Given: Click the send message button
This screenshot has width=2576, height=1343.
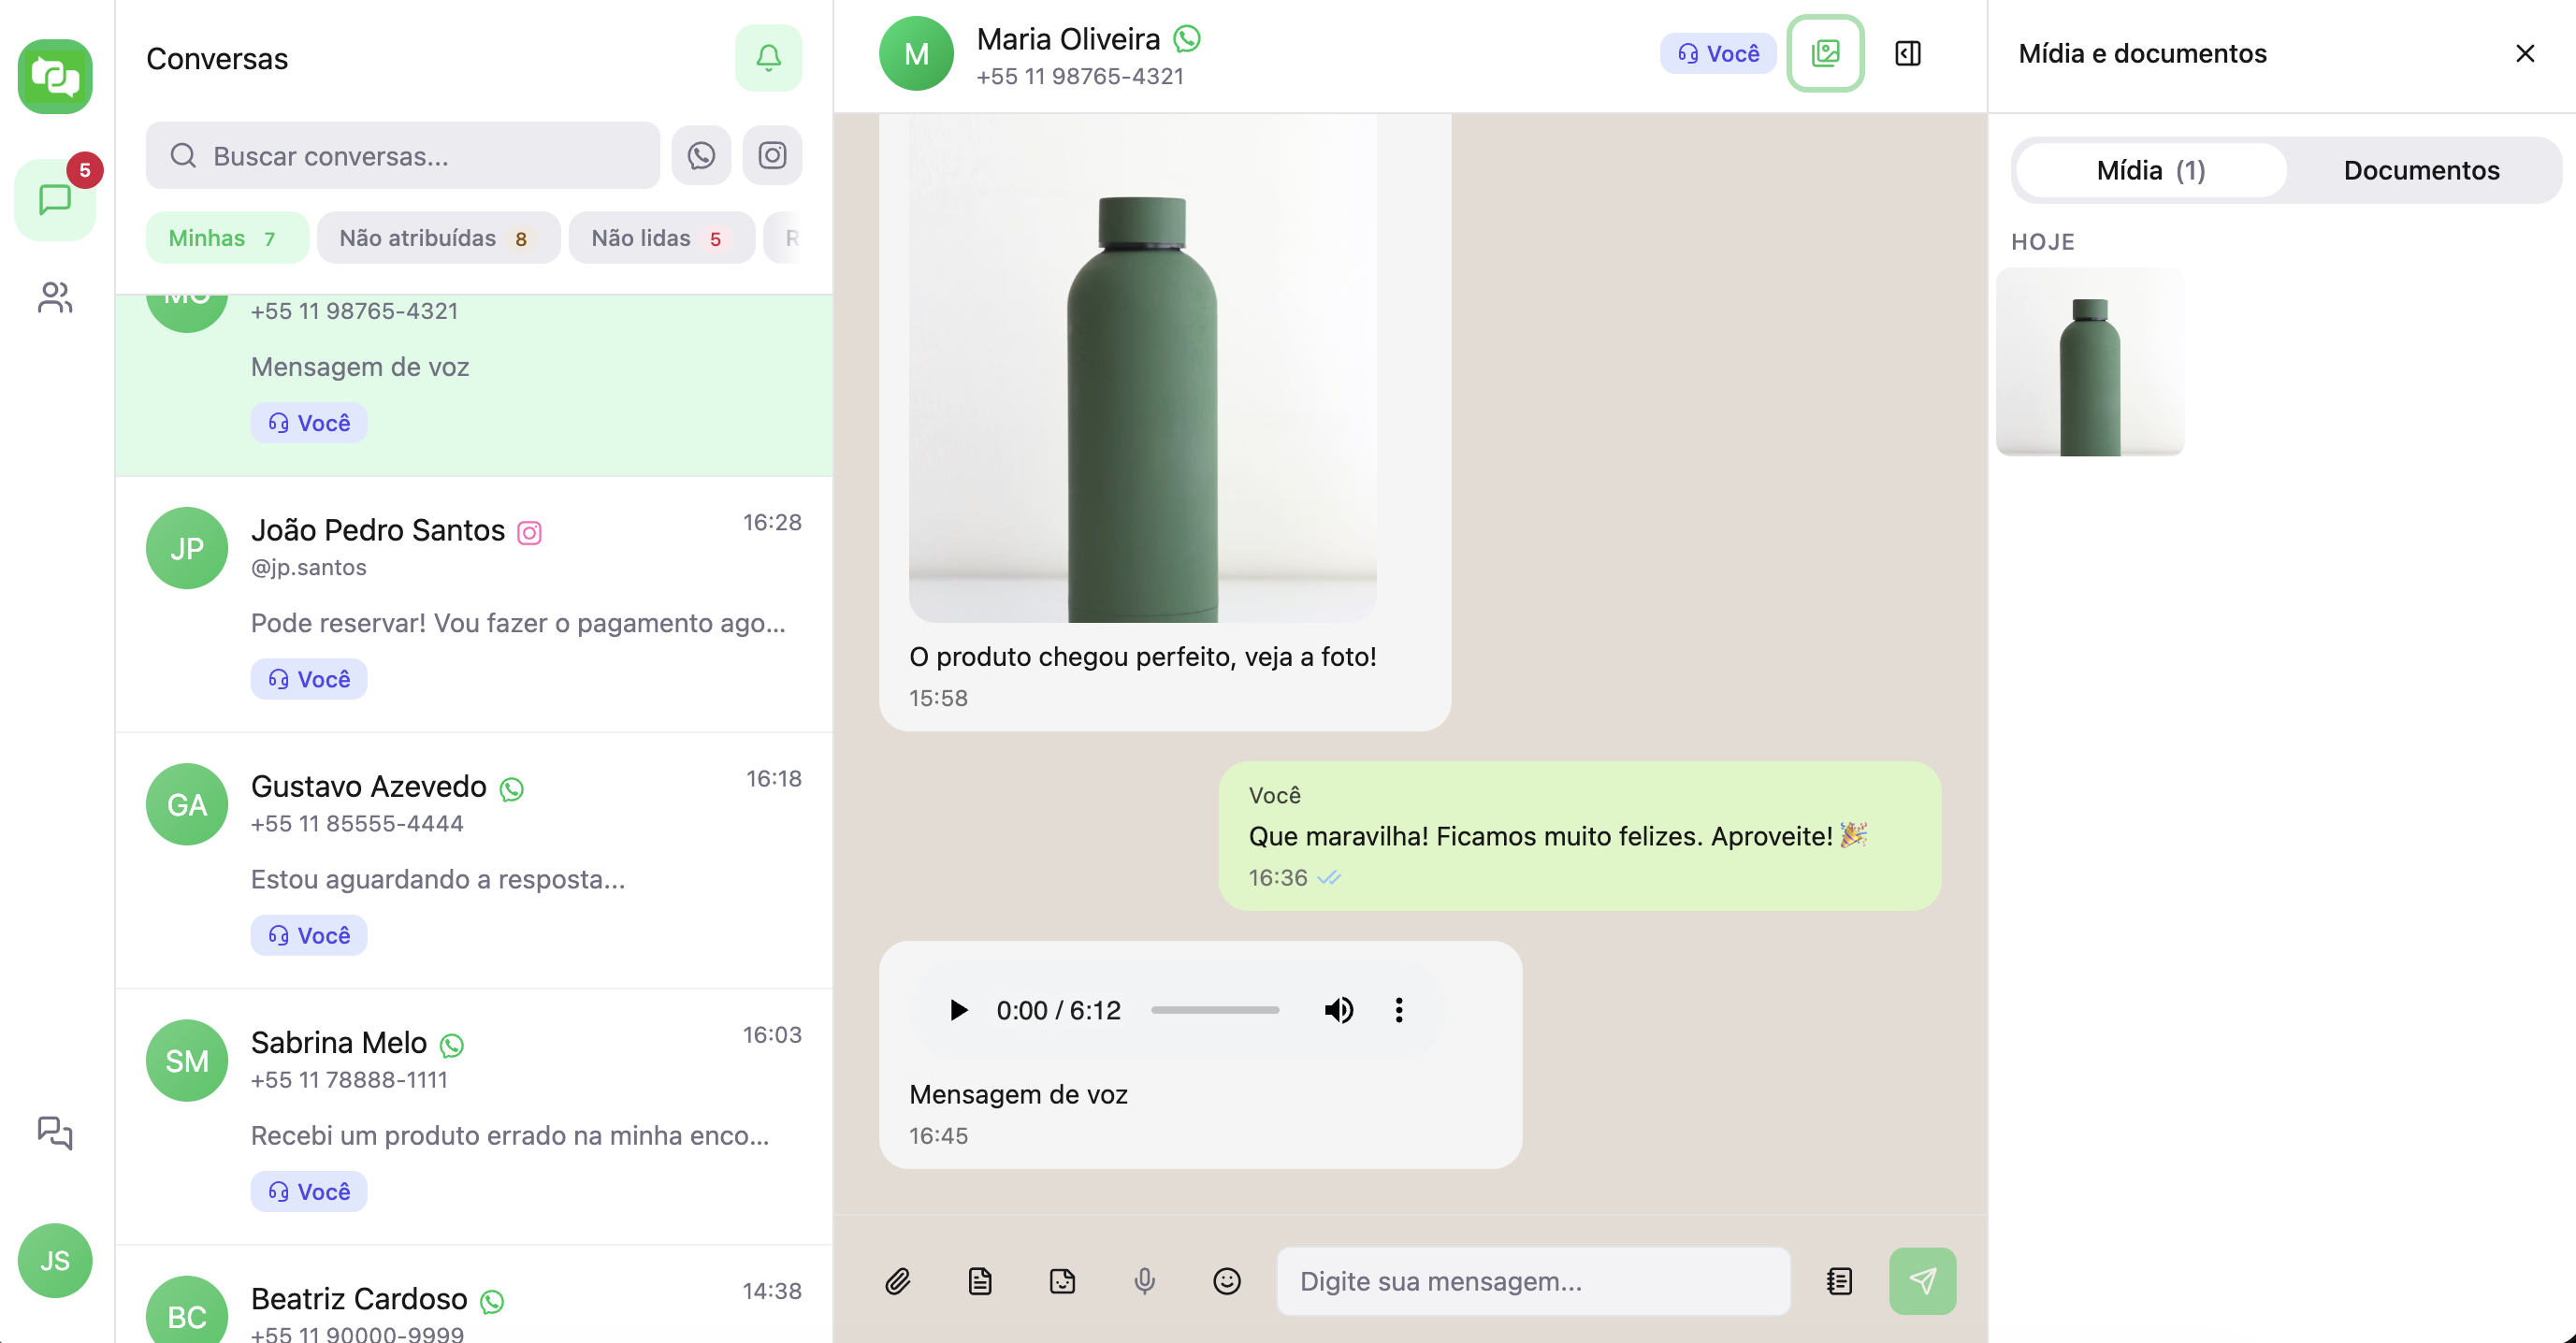Looking at the screenshot, I should (1922, 1281).
